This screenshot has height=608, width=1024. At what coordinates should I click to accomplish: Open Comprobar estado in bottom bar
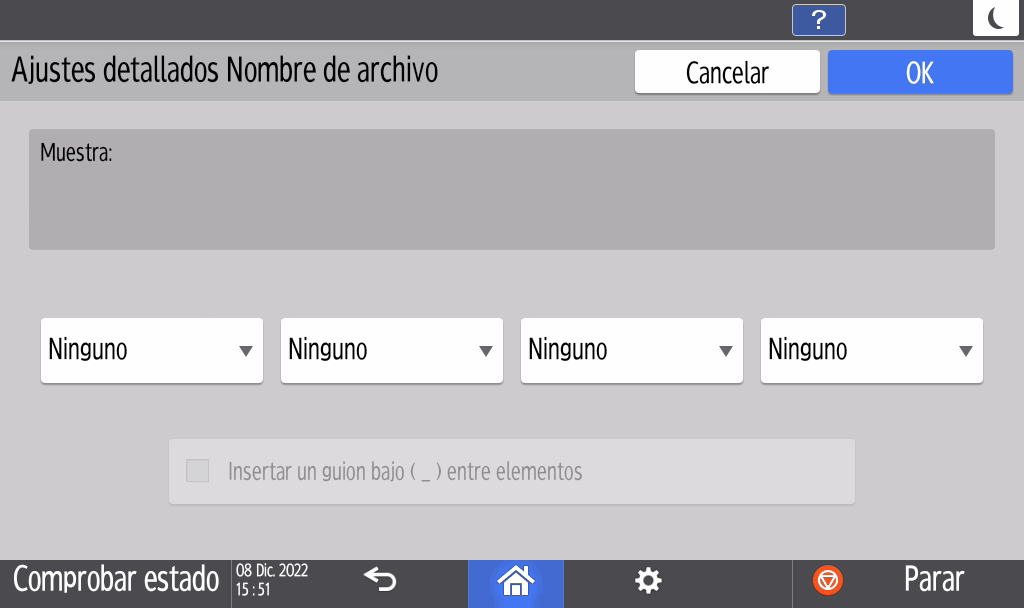116,580
